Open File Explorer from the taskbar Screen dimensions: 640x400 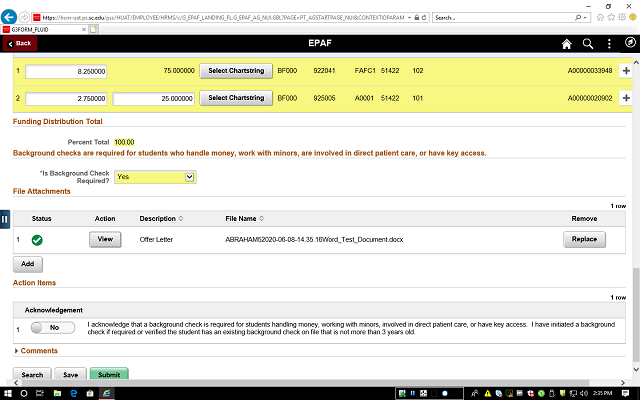[x=58, y=393]
